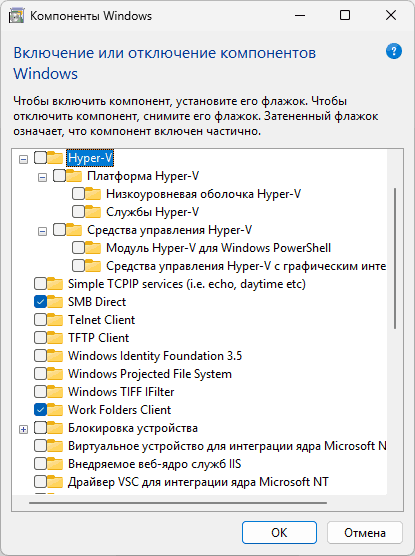Click the Отмена button
The width and height of the screenshot is (415, 556).
pos(365,532)
